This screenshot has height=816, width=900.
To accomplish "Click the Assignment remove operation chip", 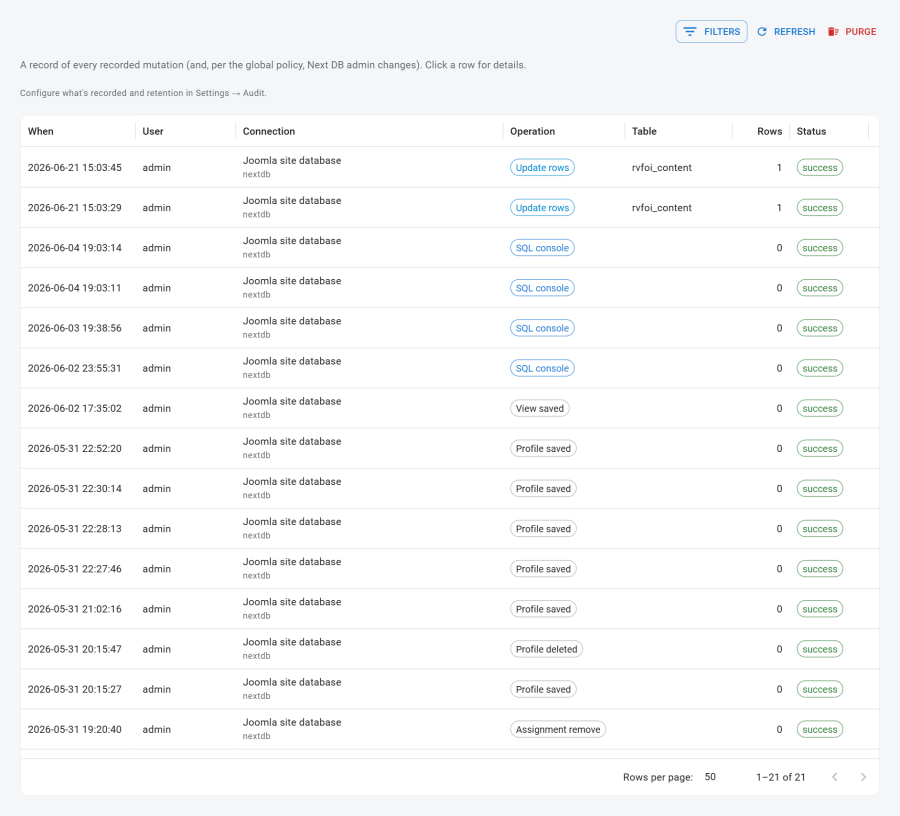I will 558,729.
